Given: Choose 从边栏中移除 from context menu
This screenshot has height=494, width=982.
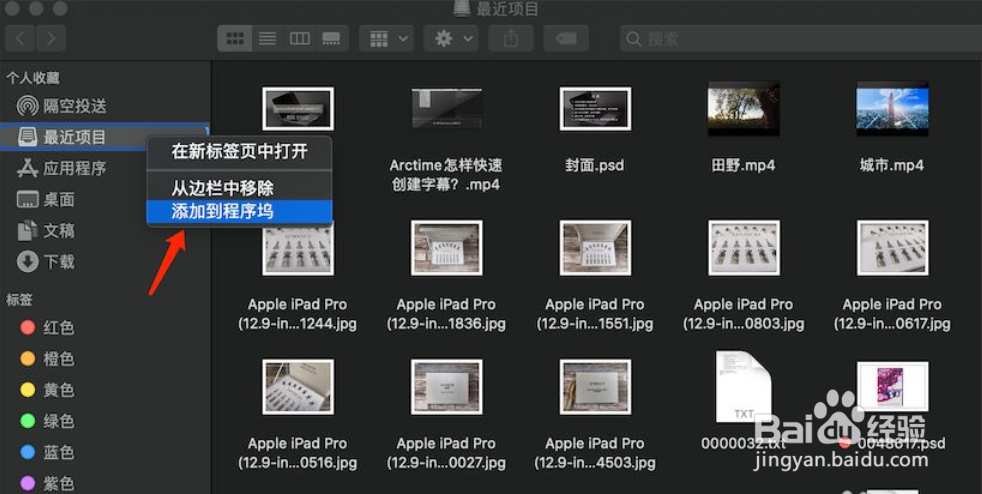Looking at the screenshot, I should 239,188.
